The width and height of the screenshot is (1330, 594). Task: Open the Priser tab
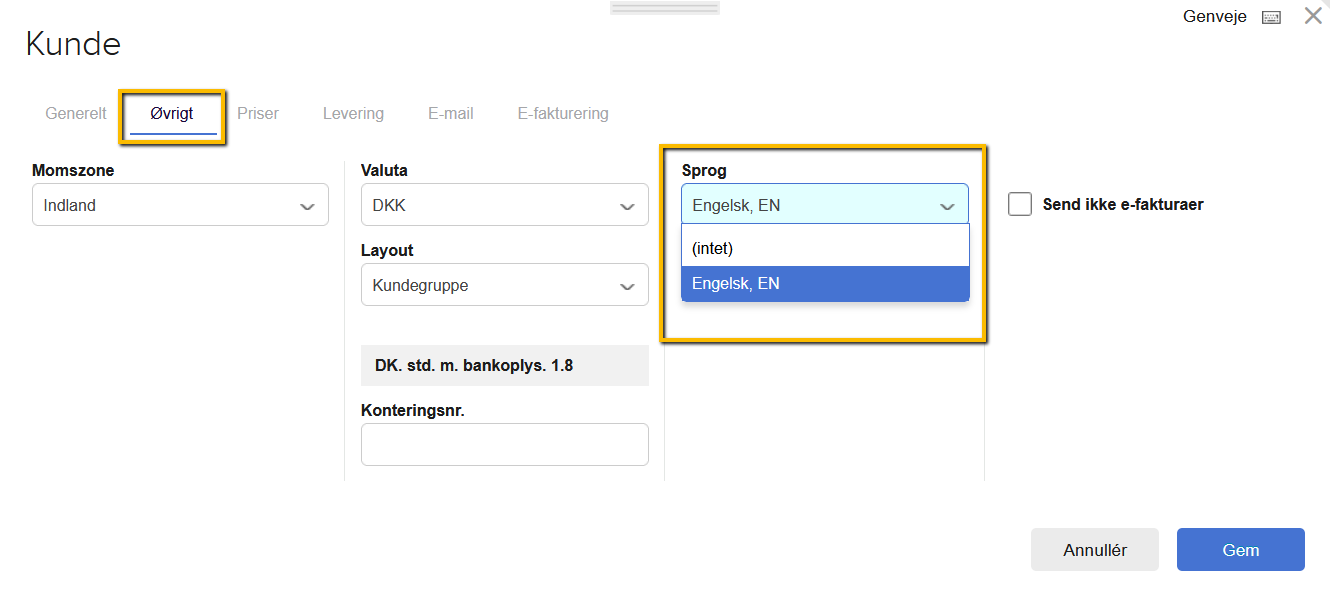point(257,113)
